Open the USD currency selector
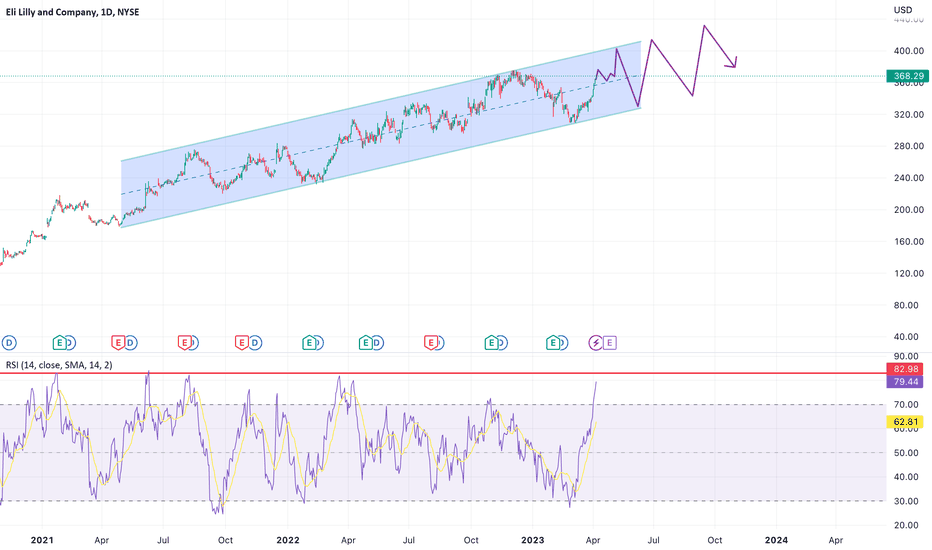The image size is (932, 550). pos(903,10)
